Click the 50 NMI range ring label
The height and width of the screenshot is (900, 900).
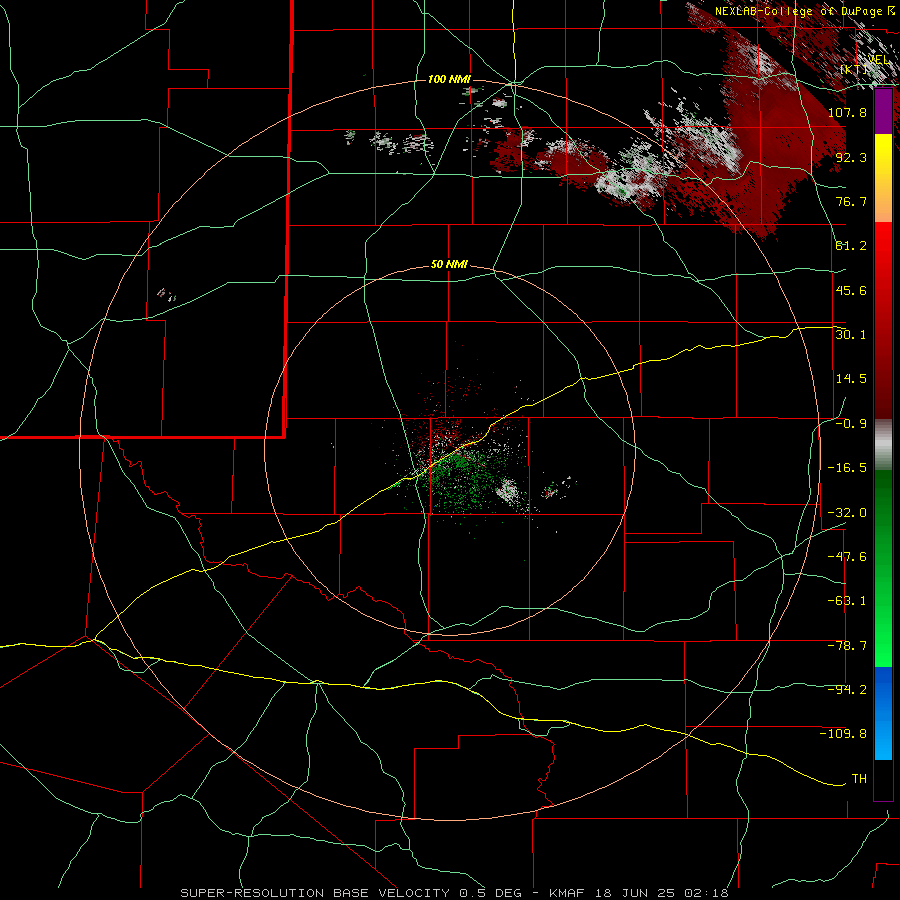(449, 265)
